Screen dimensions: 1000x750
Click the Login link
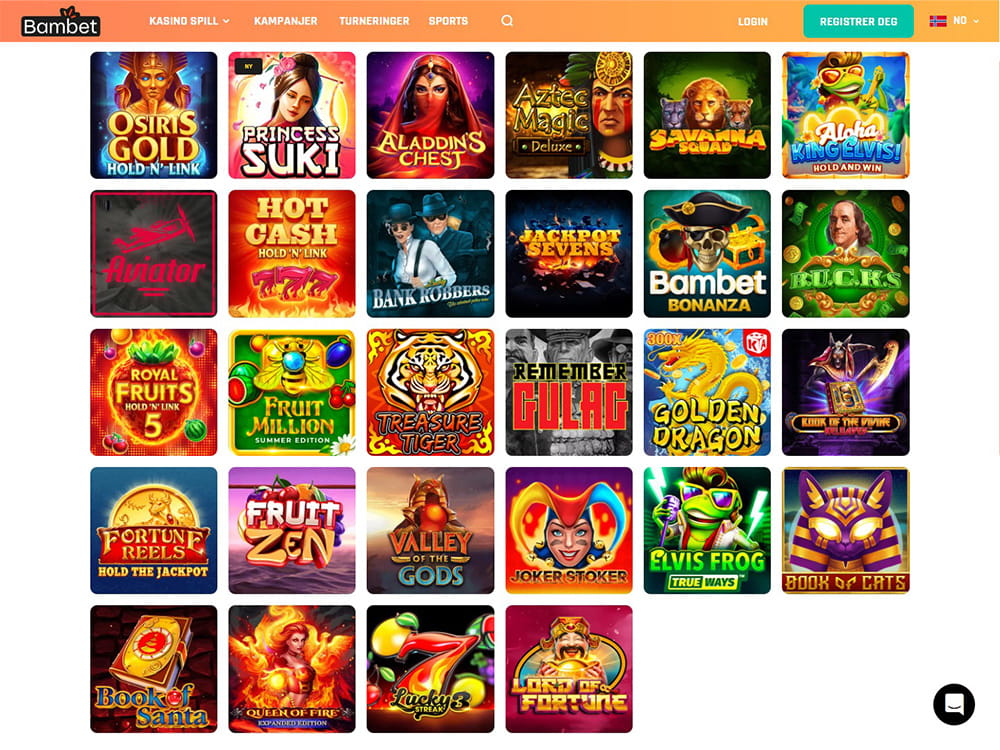[753, 21]
